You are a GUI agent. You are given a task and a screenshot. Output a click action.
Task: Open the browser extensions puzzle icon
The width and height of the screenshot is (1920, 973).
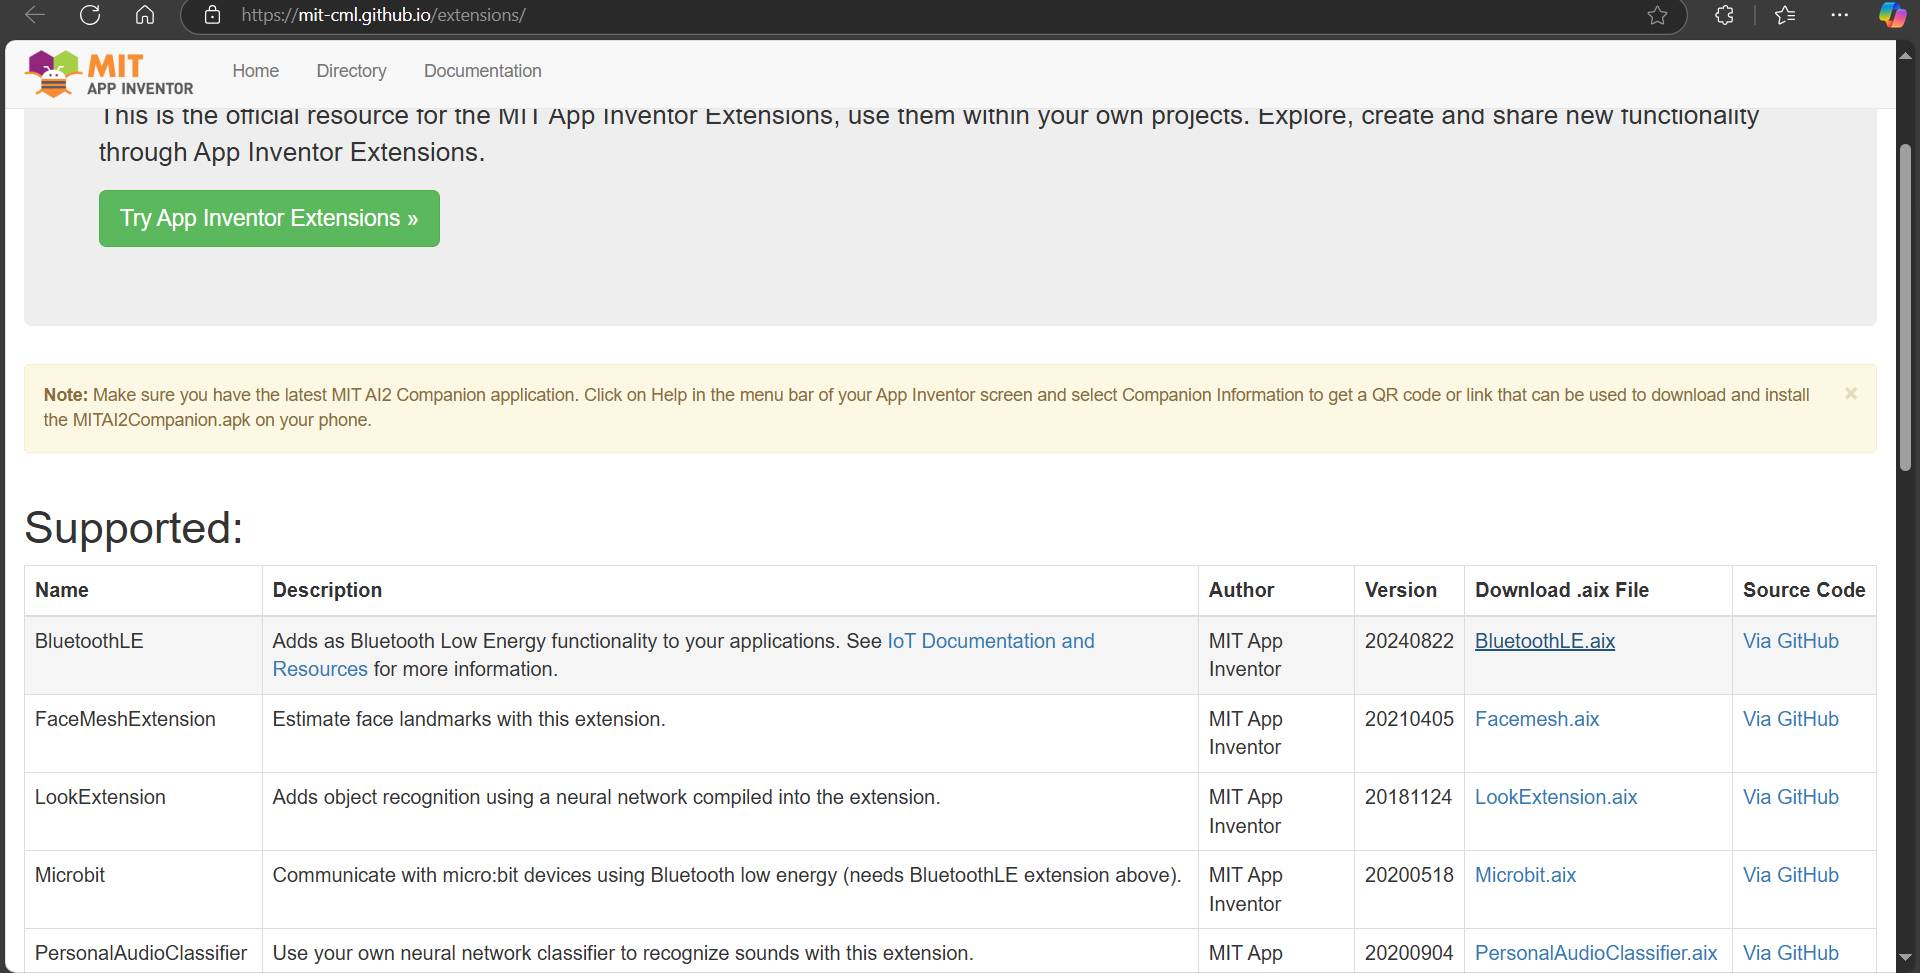(x=1724, y=15)
